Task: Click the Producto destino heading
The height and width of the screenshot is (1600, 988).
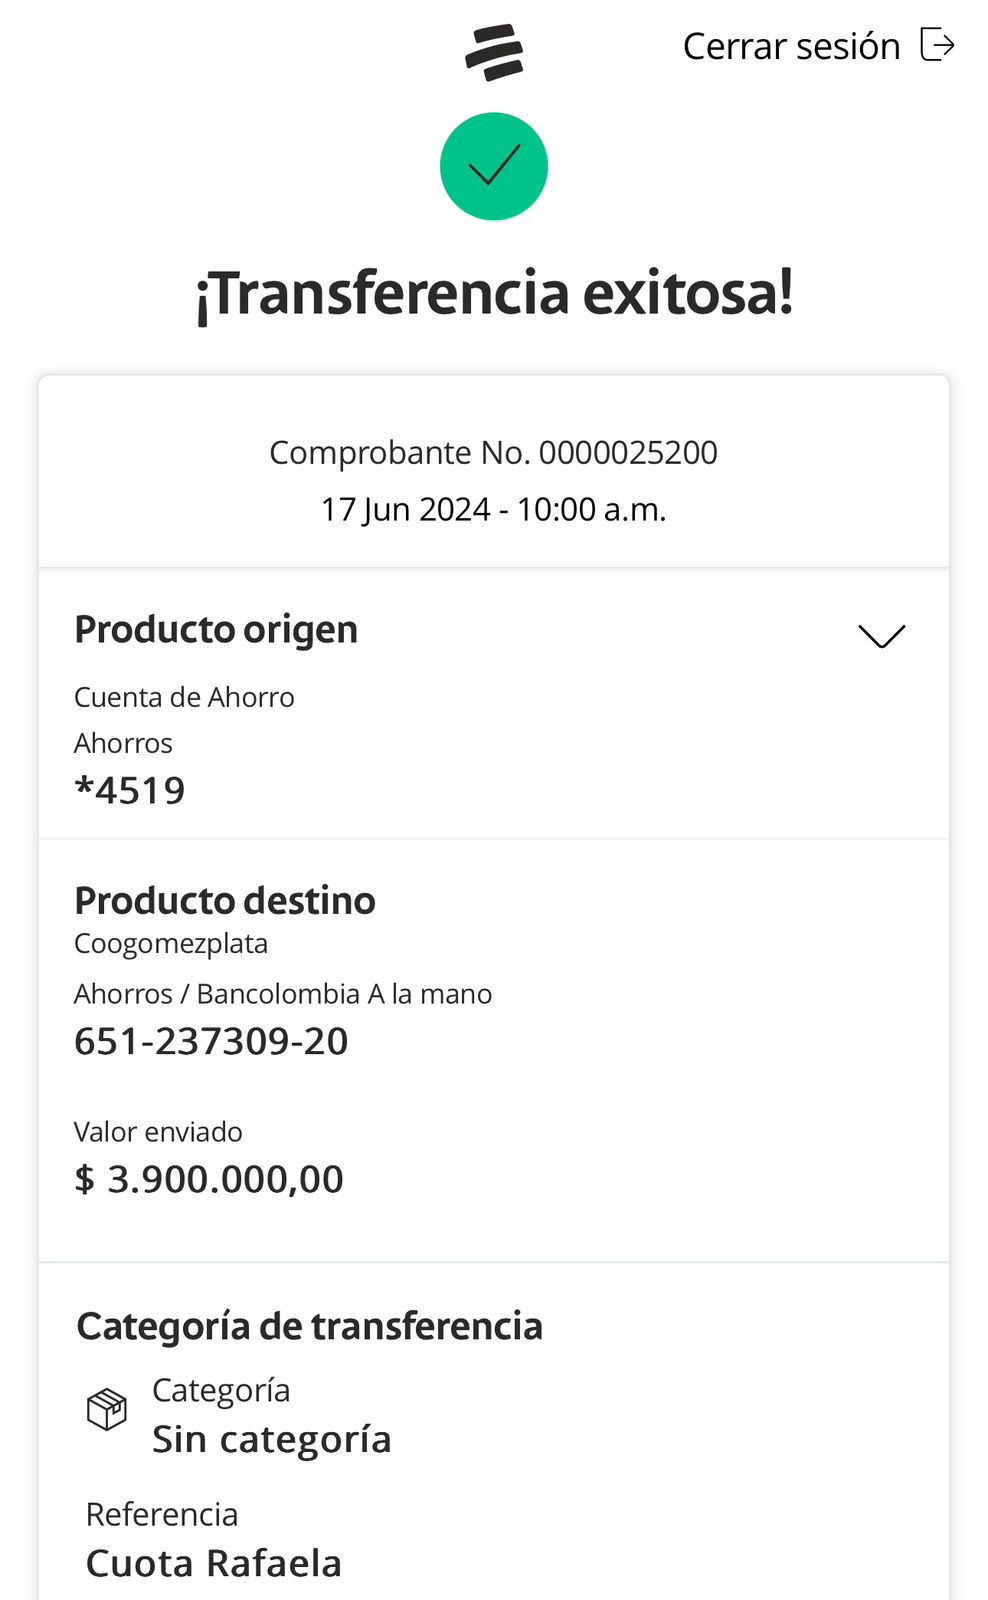Action: coord(225,900)
